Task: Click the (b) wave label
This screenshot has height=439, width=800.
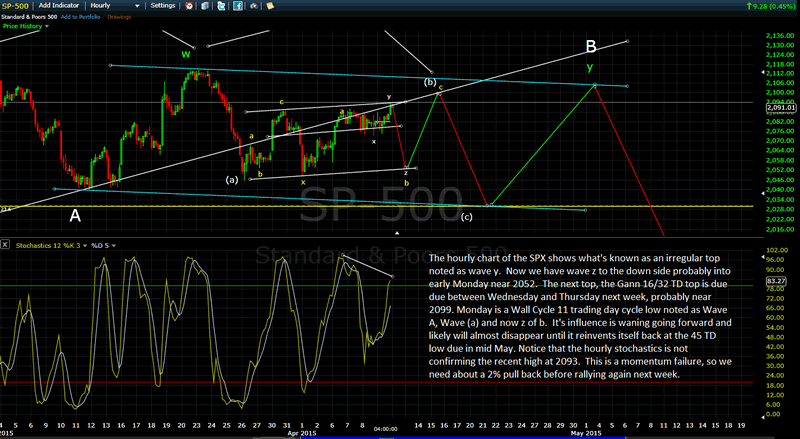Action: tap(430, 82)
